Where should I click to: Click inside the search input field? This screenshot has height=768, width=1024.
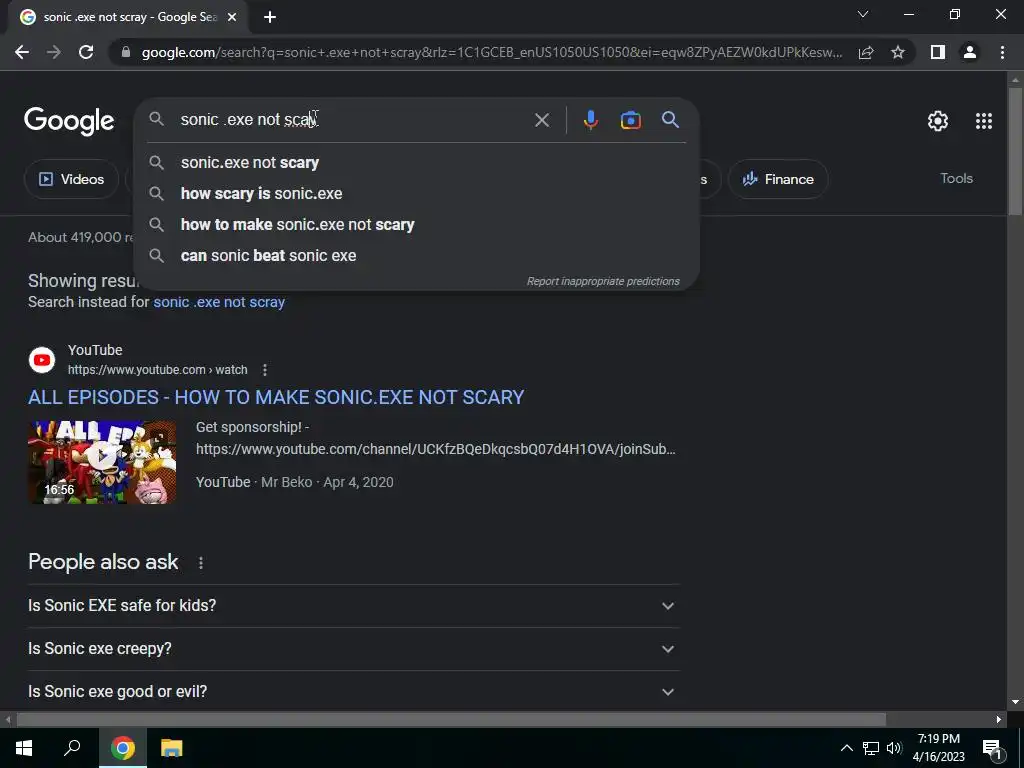(353, 120)
